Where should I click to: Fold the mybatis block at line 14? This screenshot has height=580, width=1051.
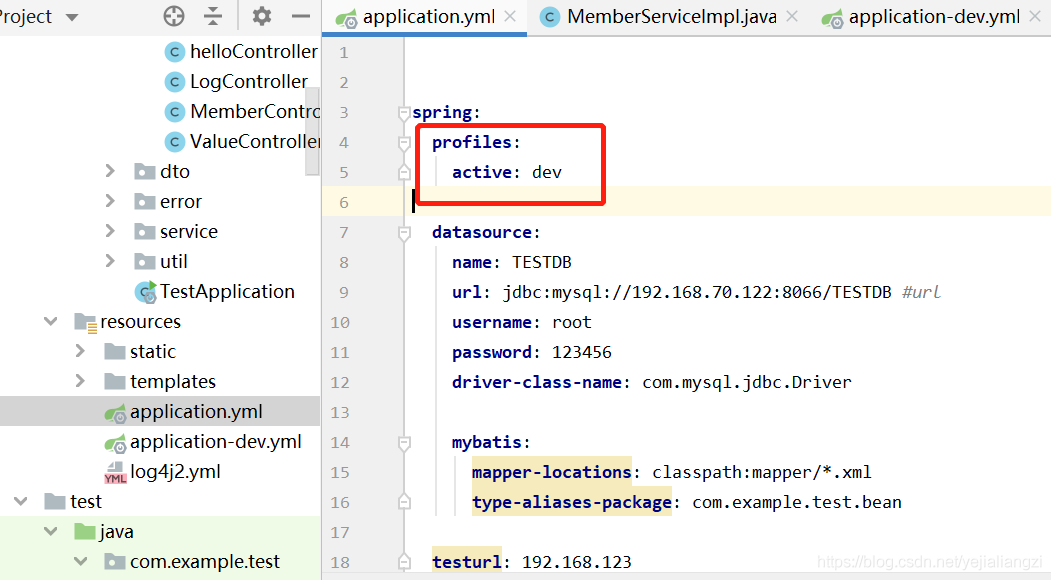click(404, 442)
